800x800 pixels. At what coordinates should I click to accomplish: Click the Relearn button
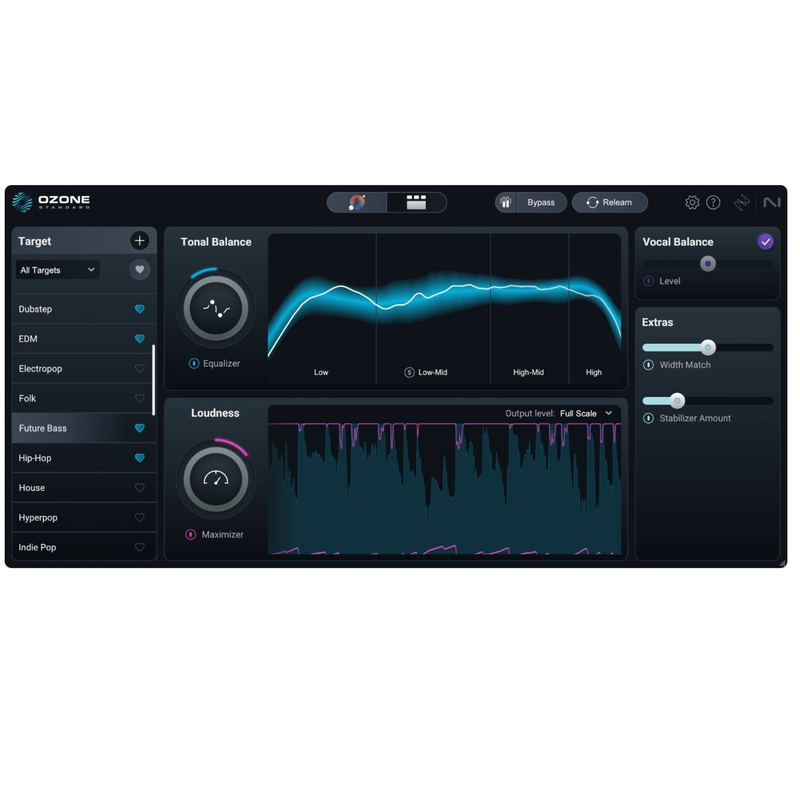[609, 202]
